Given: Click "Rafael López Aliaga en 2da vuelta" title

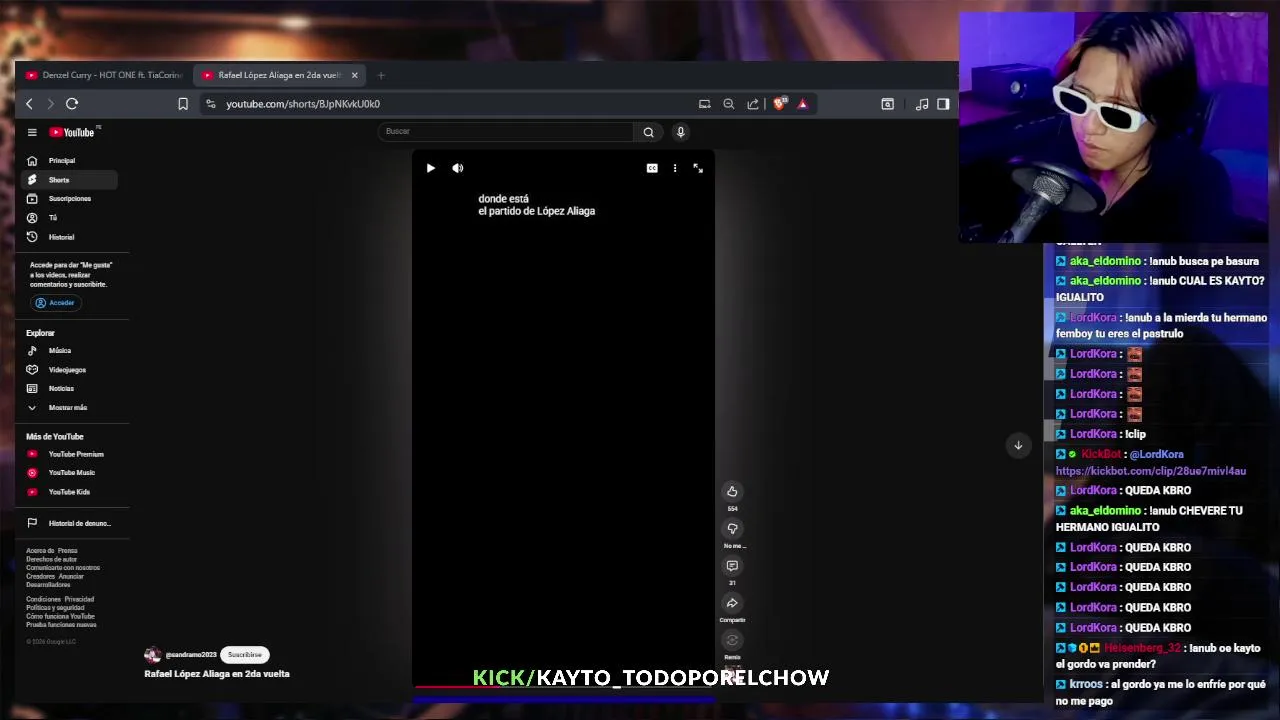Looking at the screenshot, I should click(x=217, y=674).
